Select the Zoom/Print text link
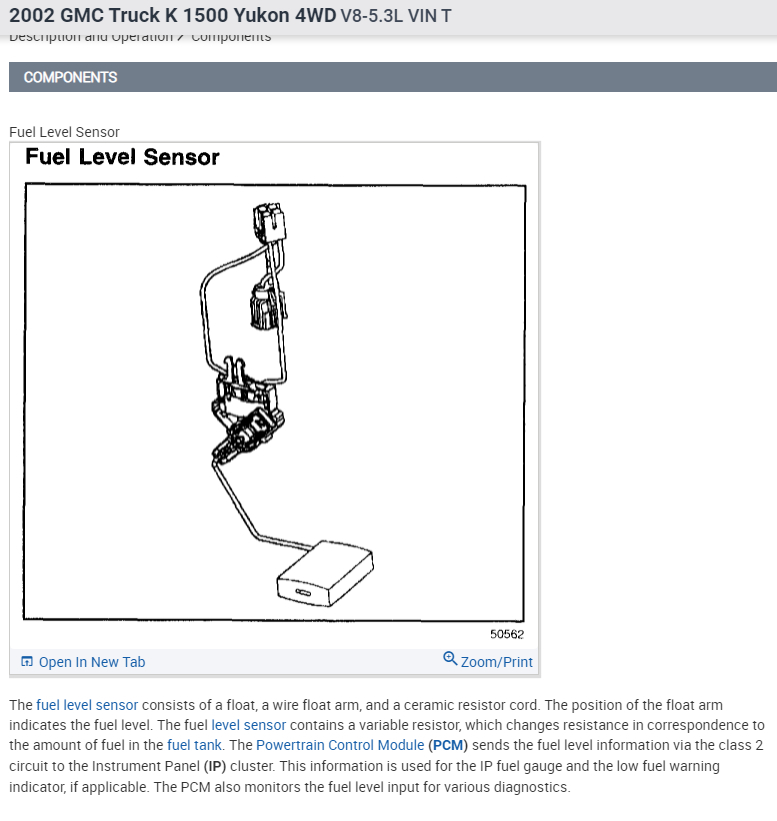Image resolution: width=777 pixels, height=821 pixels. (x=496, y=662)
